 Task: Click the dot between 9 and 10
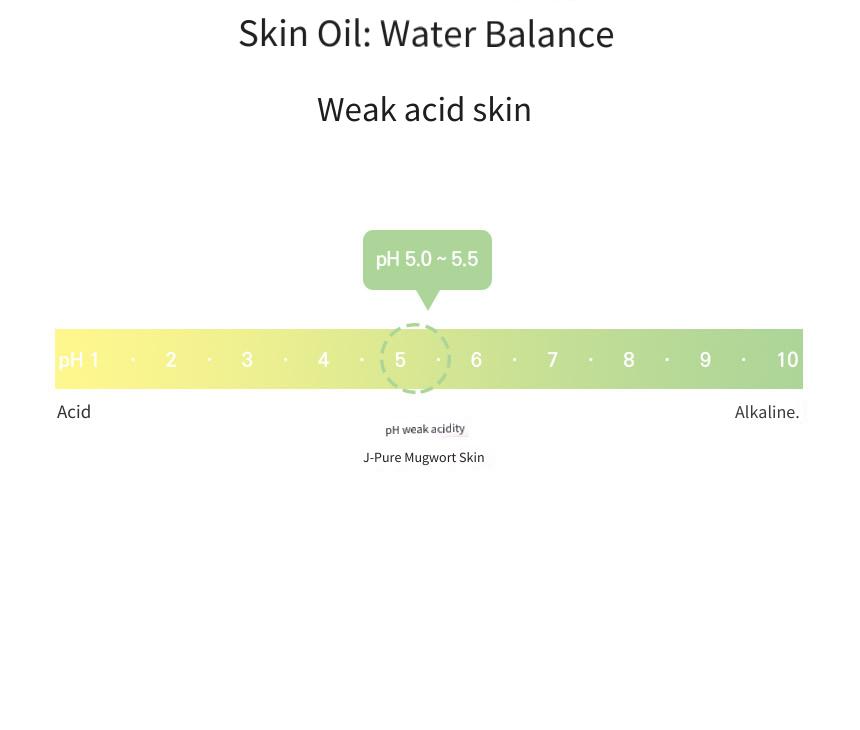click(x=744, y=360)
